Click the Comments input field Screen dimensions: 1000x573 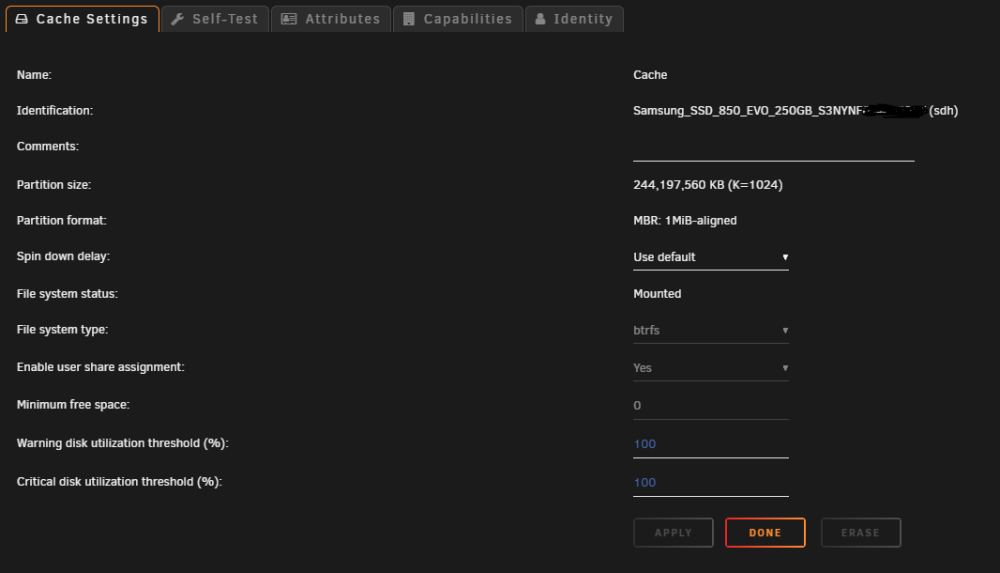coord(774,149)
